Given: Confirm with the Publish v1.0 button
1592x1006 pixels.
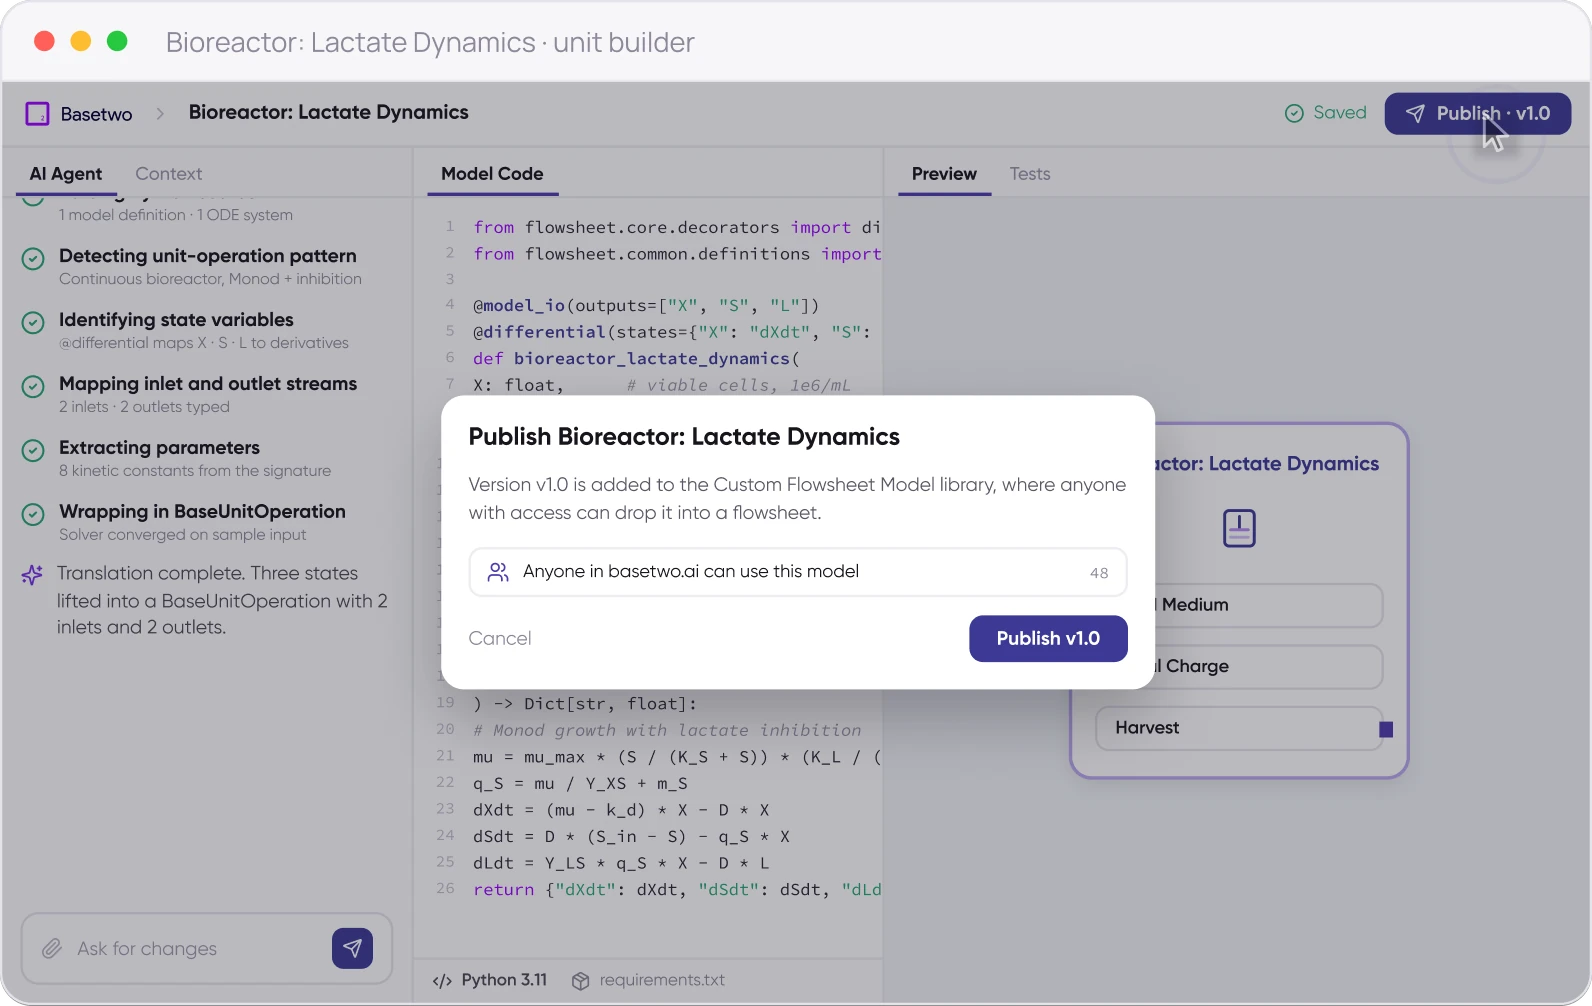Looking at the screenshot, I should tap(1048, 638).
